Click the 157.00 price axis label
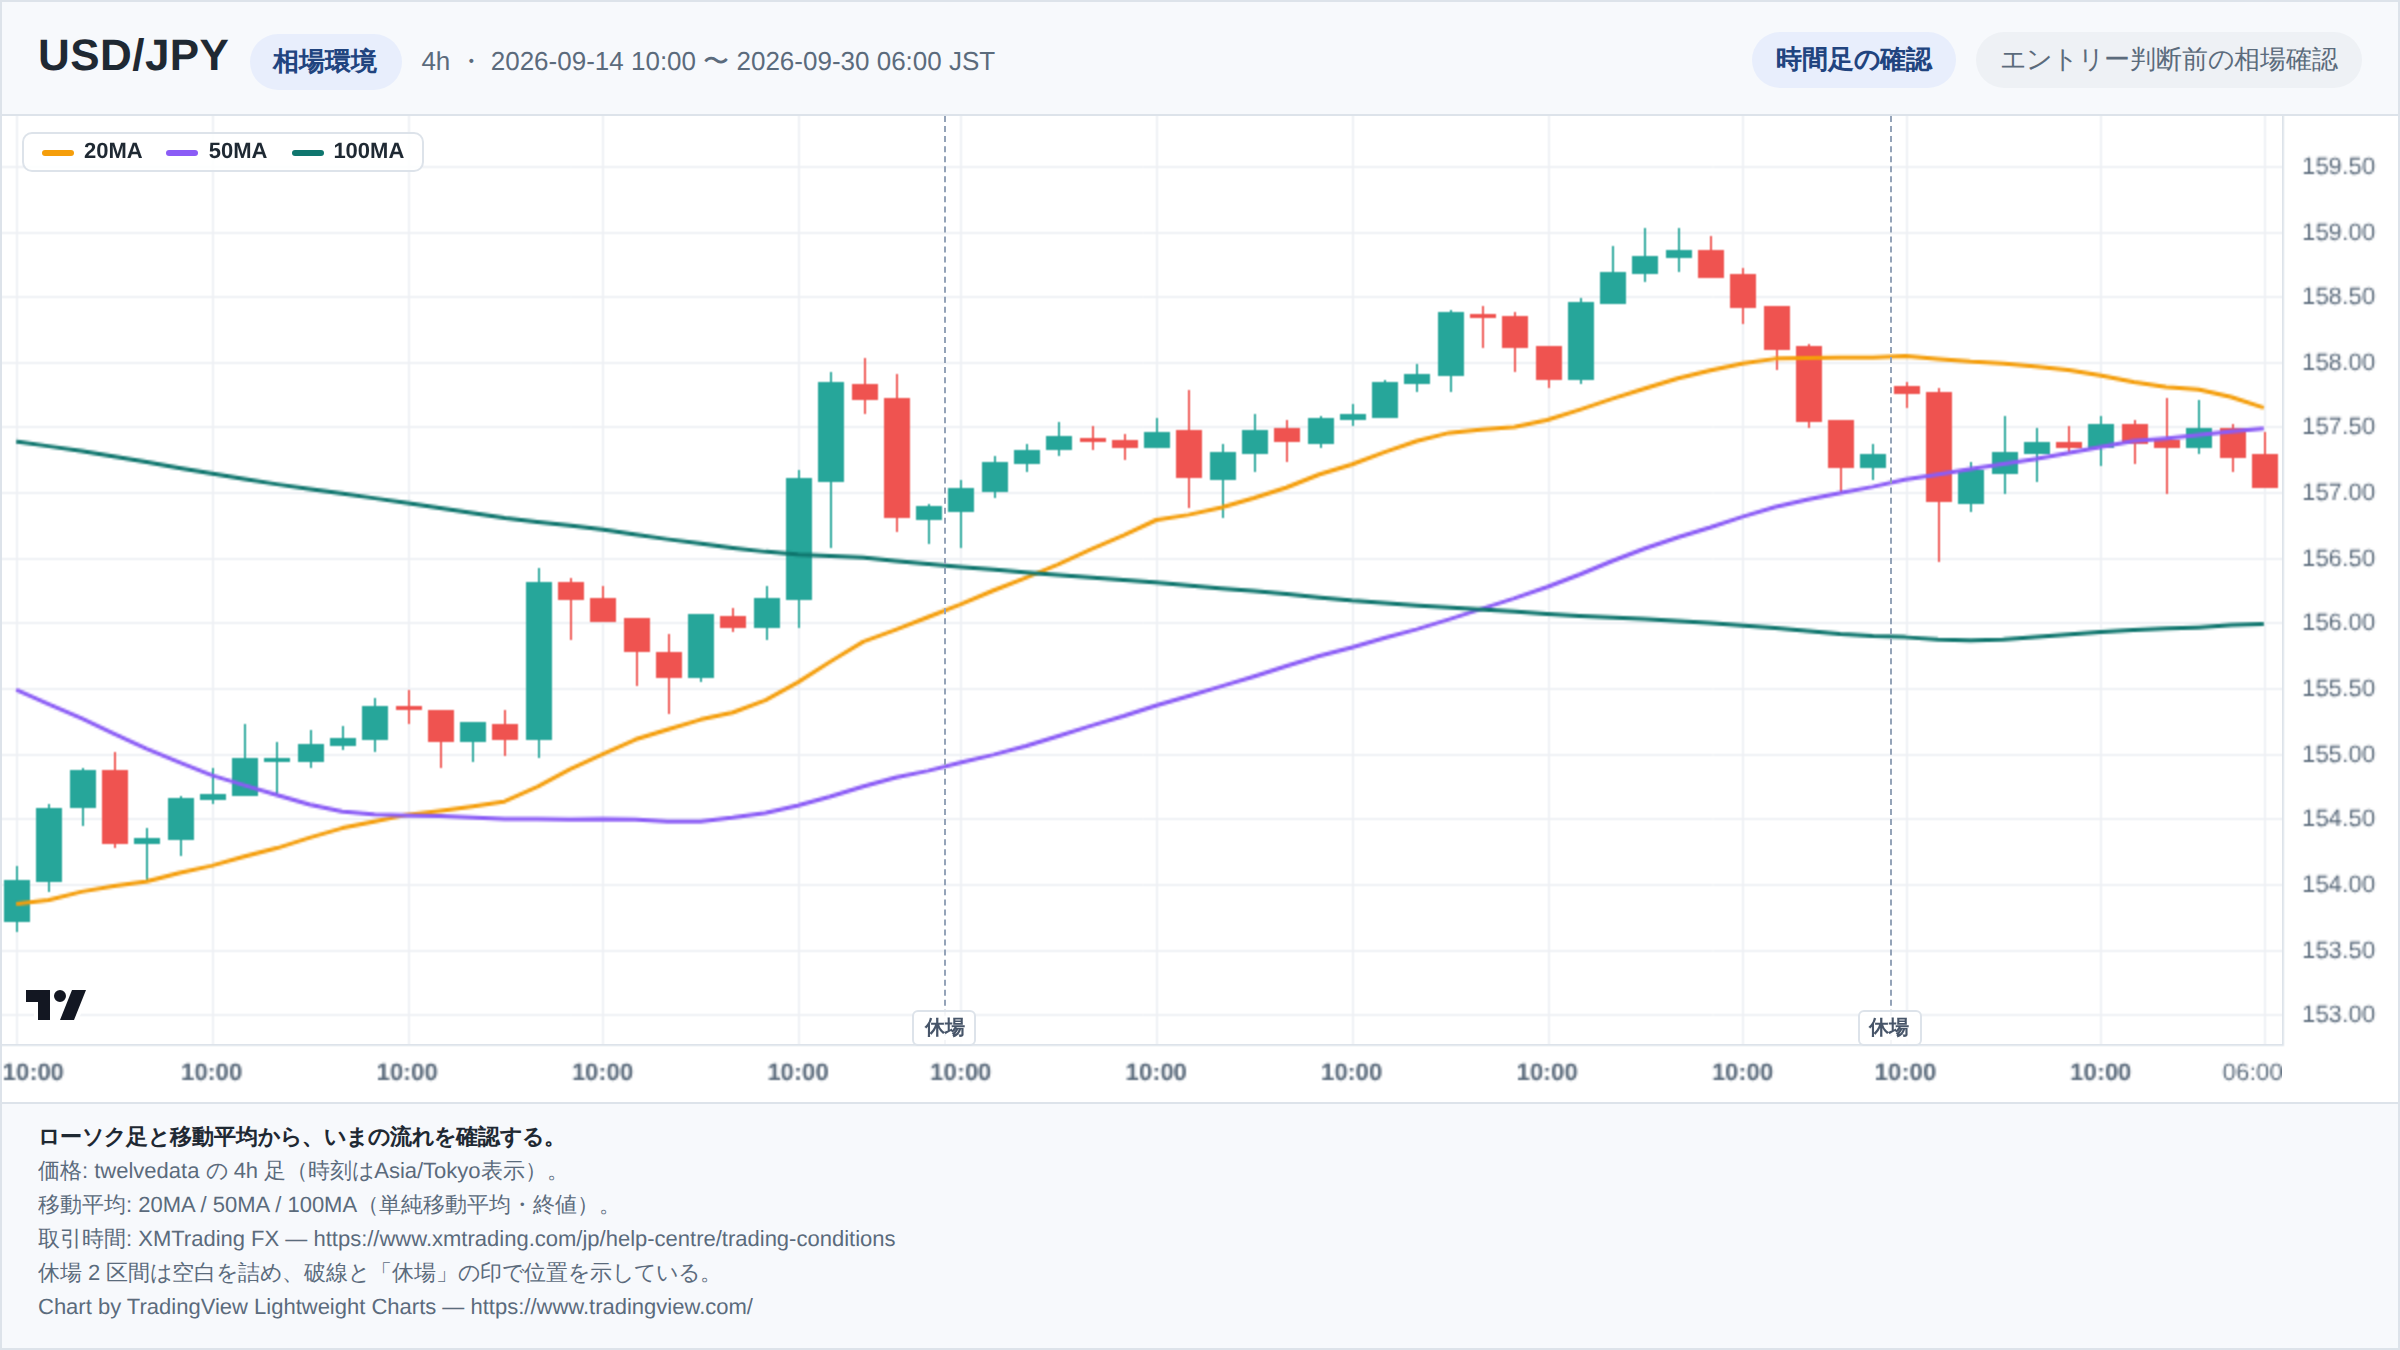 tap(2338, 492)
